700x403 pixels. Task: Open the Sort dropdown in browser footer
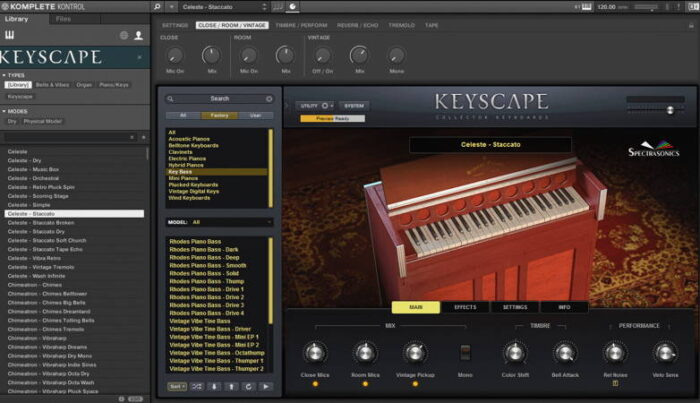[x=177, y=386]
